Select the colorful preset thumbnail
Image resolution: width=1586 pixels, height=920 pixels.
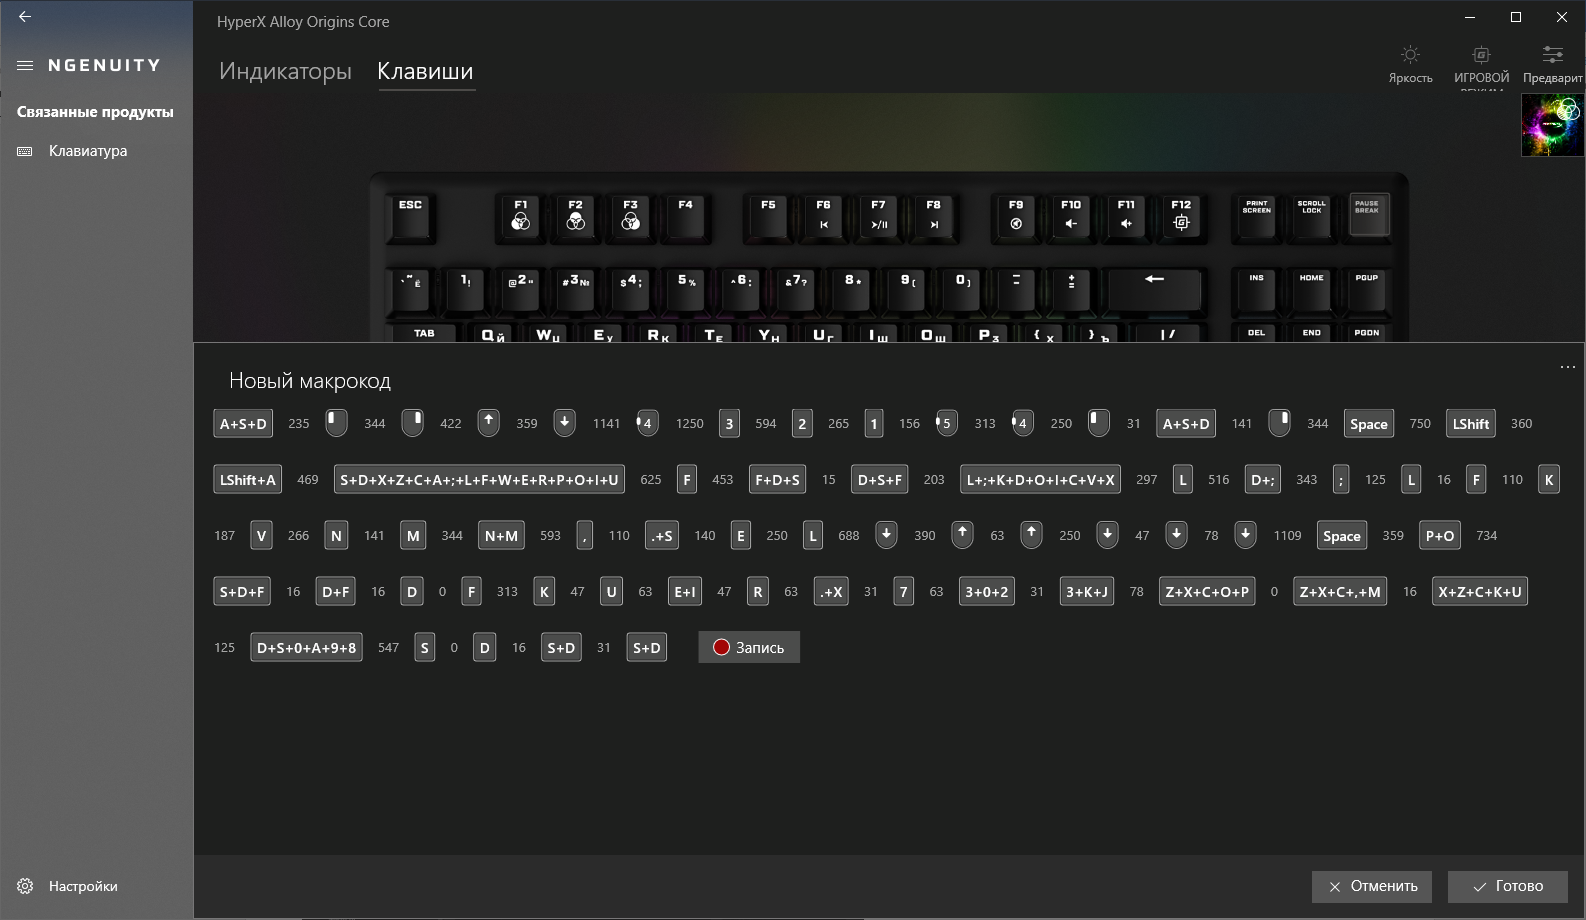click(x=1552, y=125)
